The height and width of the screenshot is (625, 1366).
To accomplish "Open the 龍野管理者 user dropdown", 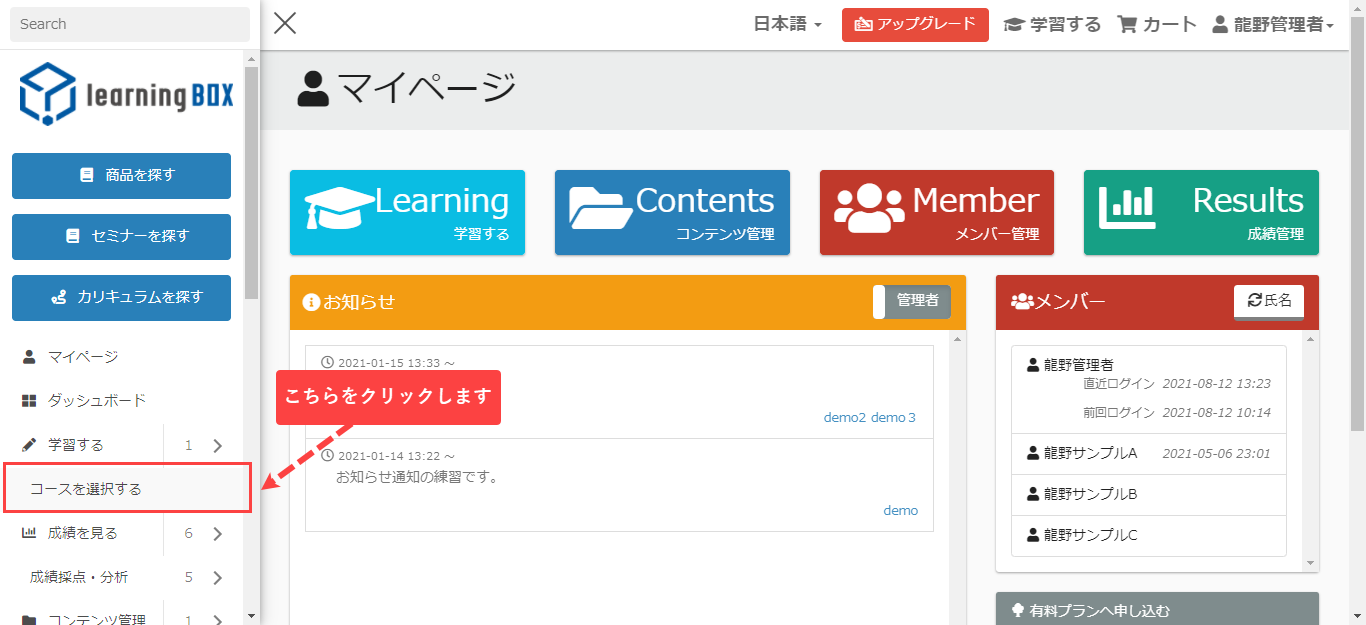I will [x=1273, y=25].
